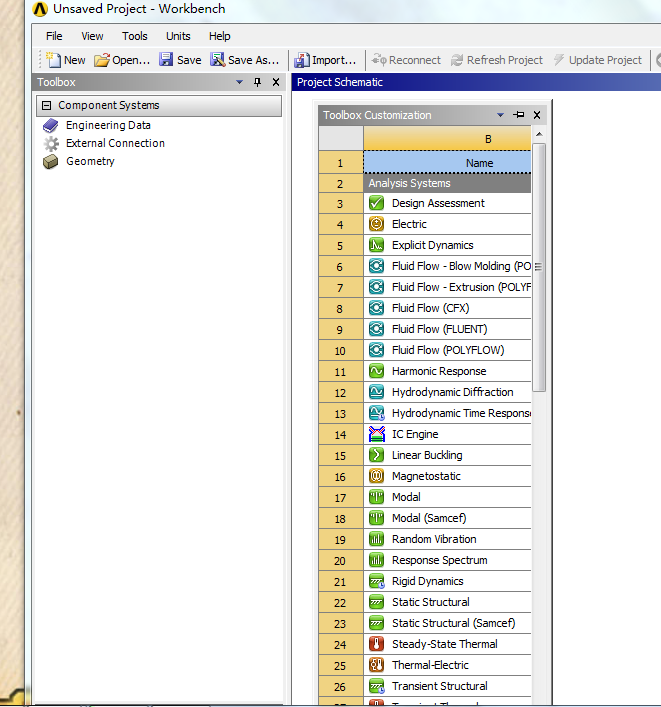This screenshot has width=661, height=707.
Task: Click column B header
Action: (447, 139)
